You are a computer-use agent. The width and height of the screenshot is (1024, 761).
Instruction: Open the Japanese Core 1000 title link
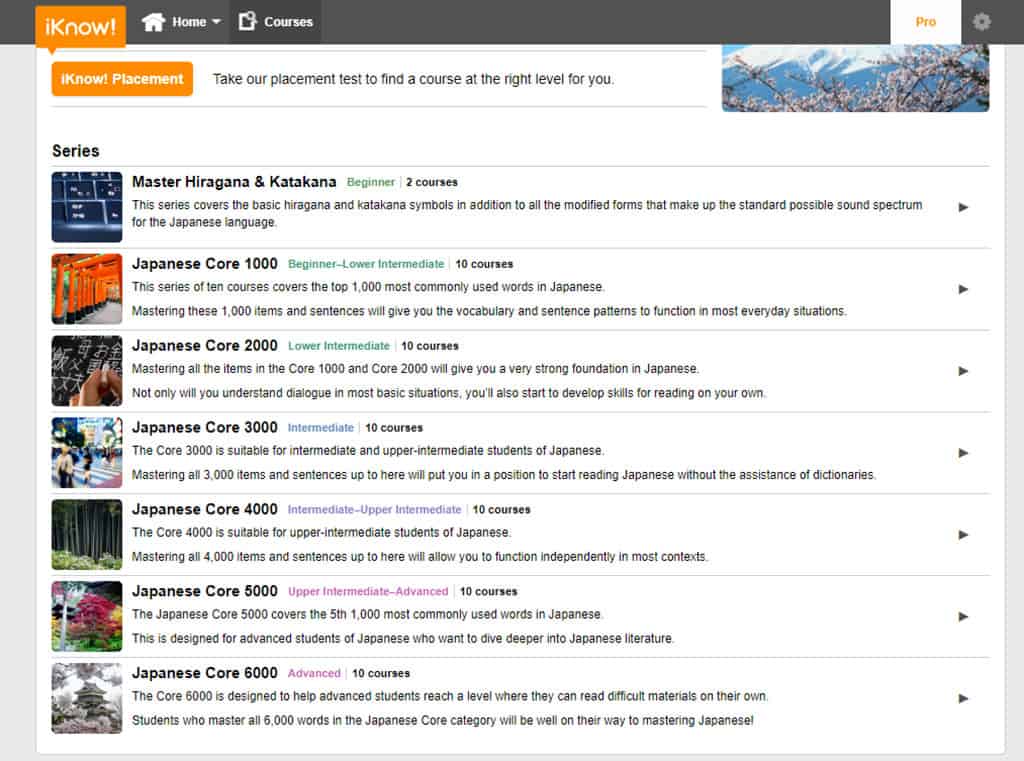[204, 264]
